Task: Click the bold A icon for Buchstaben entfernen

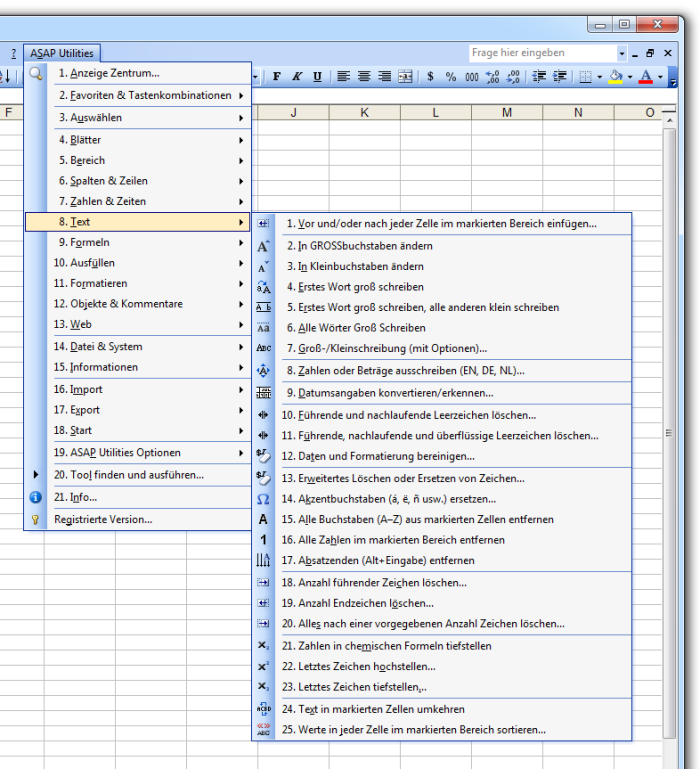Action: click(x=263, y=519)
